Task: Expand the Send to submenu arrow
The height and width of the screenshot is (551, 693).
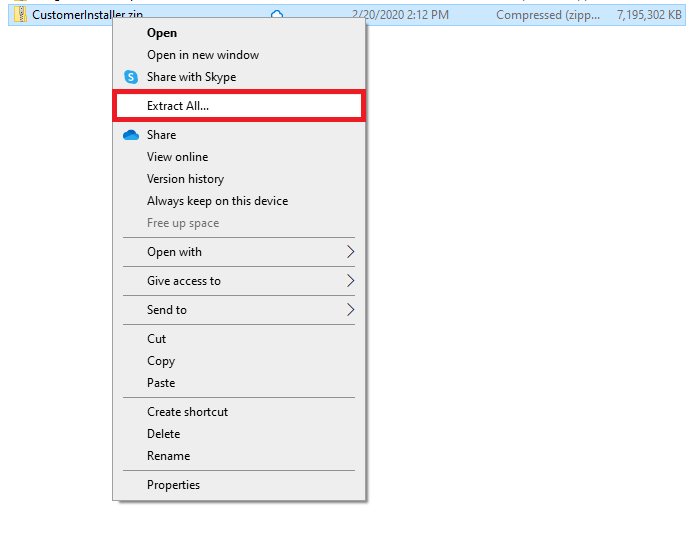Action: (x=350, y=310)
